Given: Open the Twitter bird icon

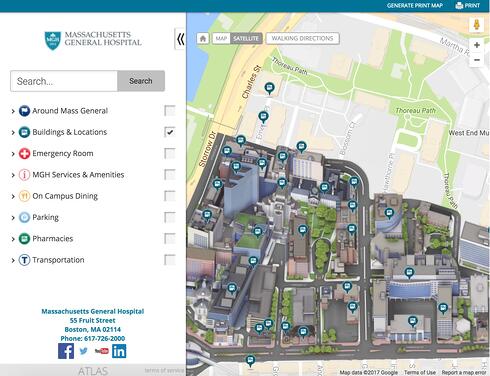Looking at the screenshot, I should (x=84, y=351).
